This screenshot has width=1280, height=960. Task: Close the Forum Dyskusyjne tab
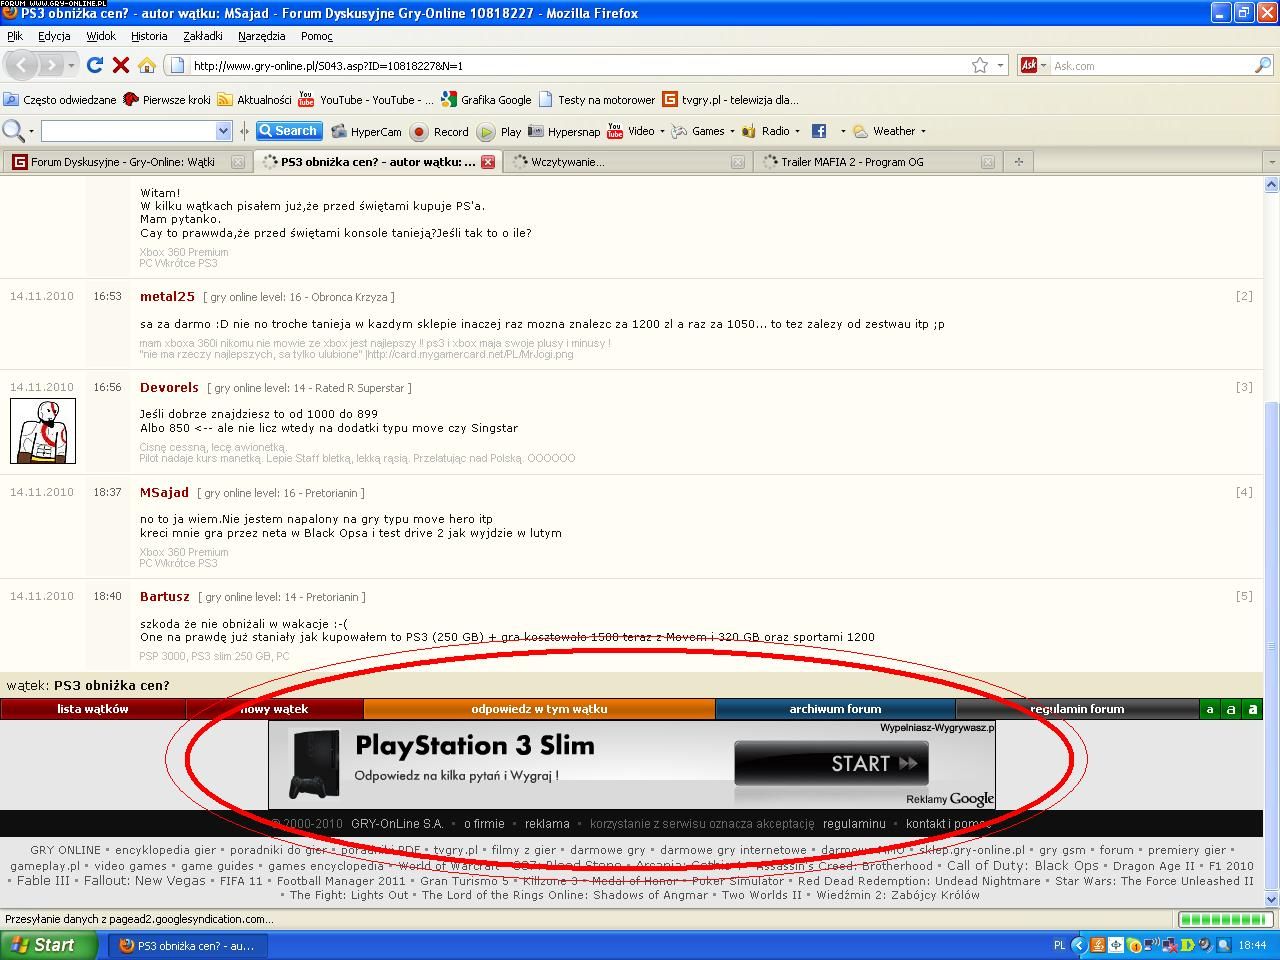(238, 162)
